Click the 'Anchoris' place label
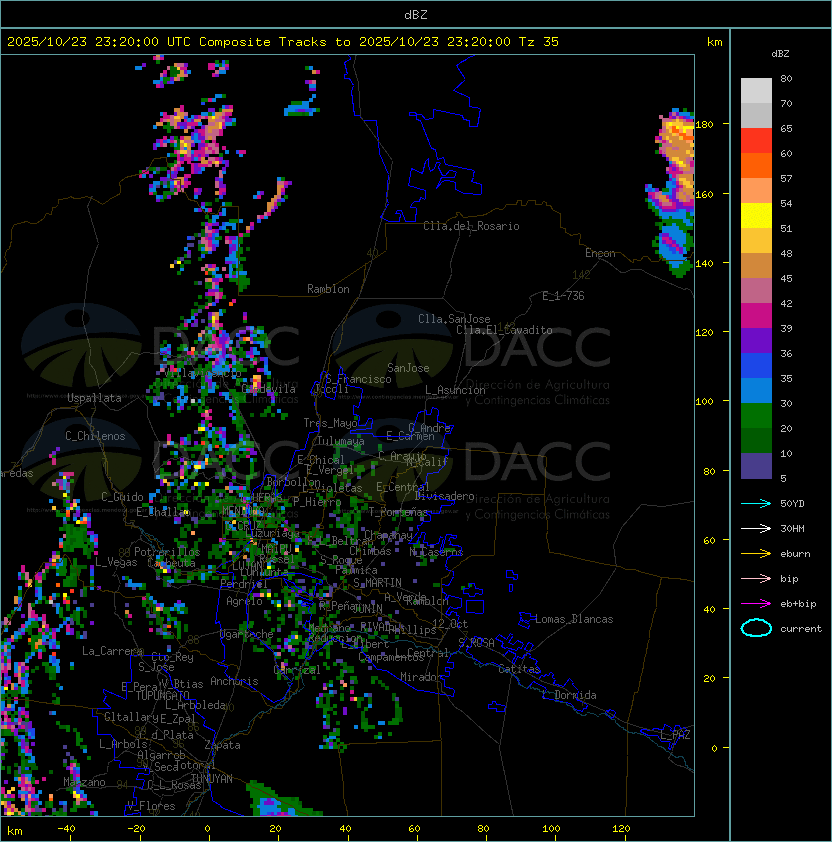Viewport: 832px width, 842px height. [x=234, y=681]
